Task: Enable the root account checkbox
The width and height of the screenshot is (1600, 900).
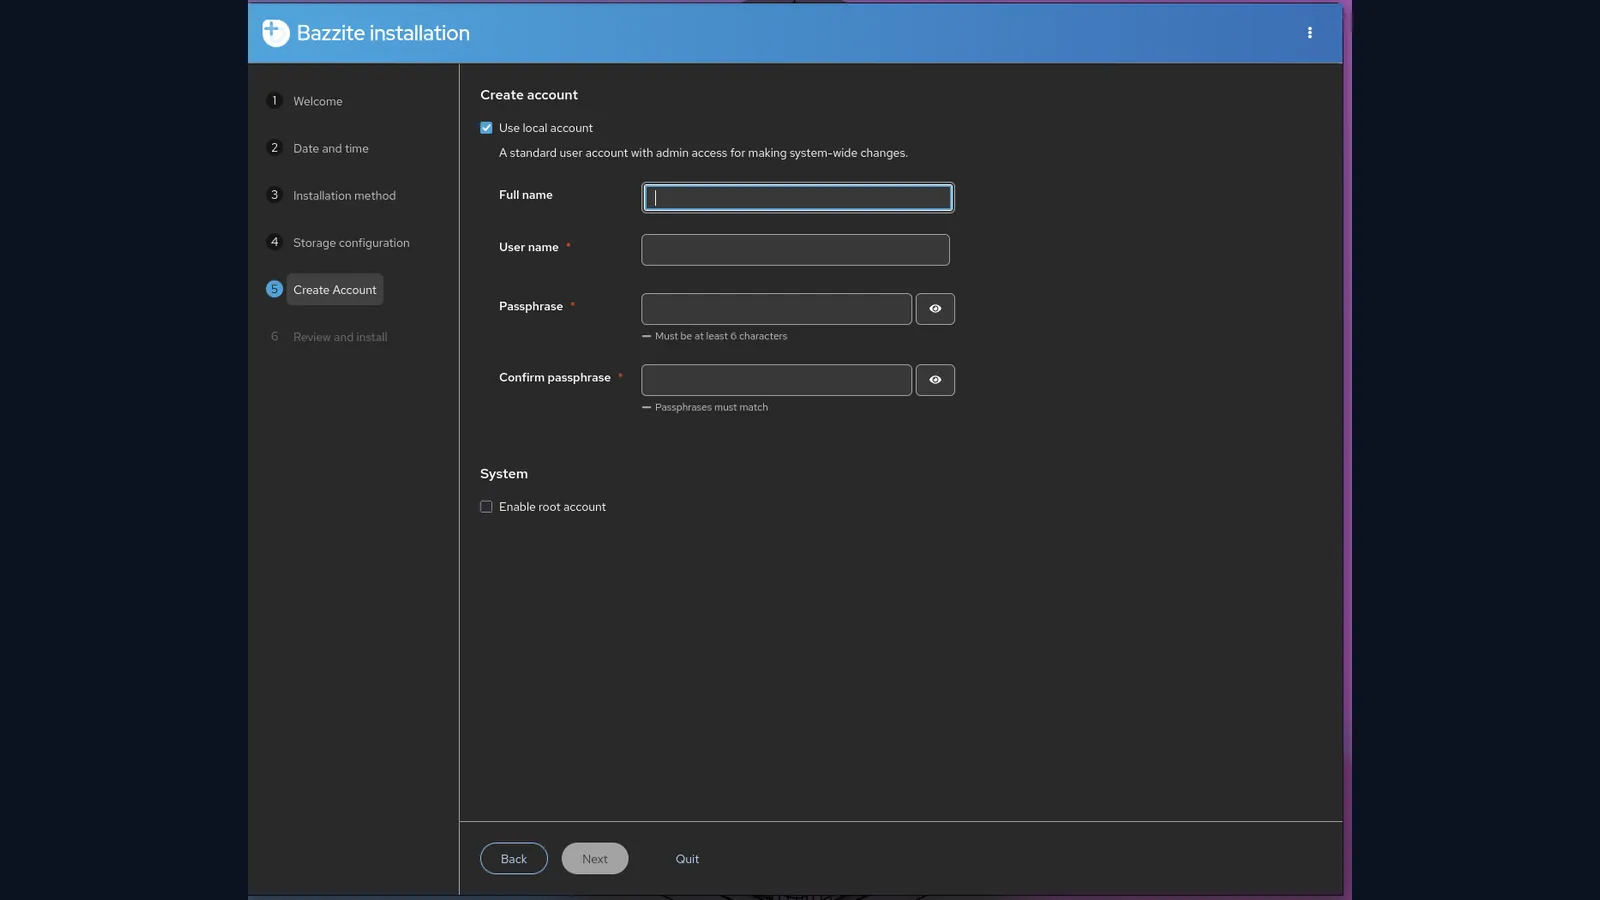Action: tap(486, 507)
